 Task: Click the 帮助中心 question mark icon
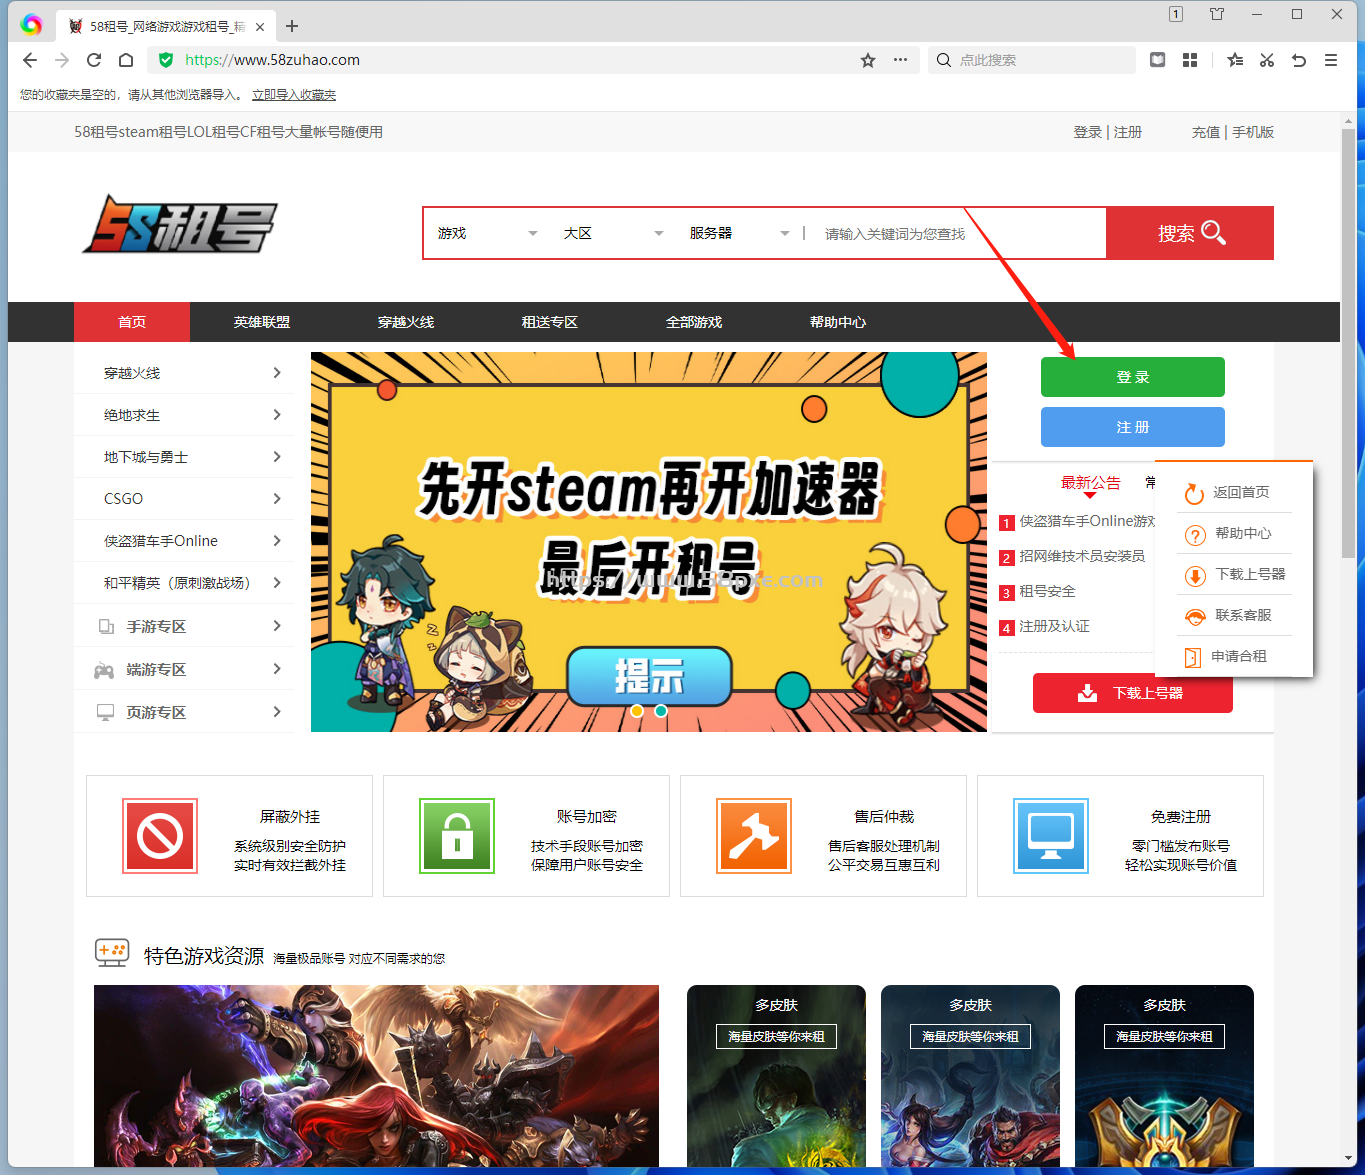(x=1195, y=535)
